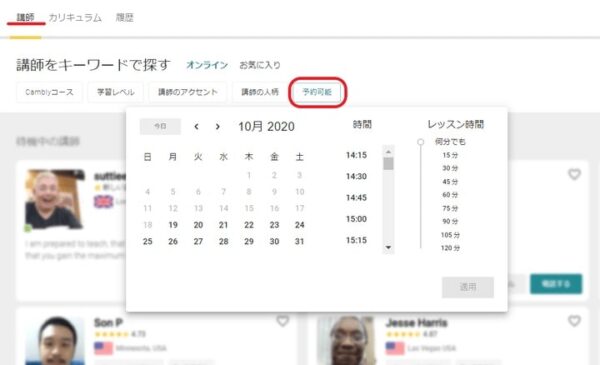This screenshot has width=600, height=365.
Task: Click the lesson length slider handle
Action: click(x=421, y=142)
